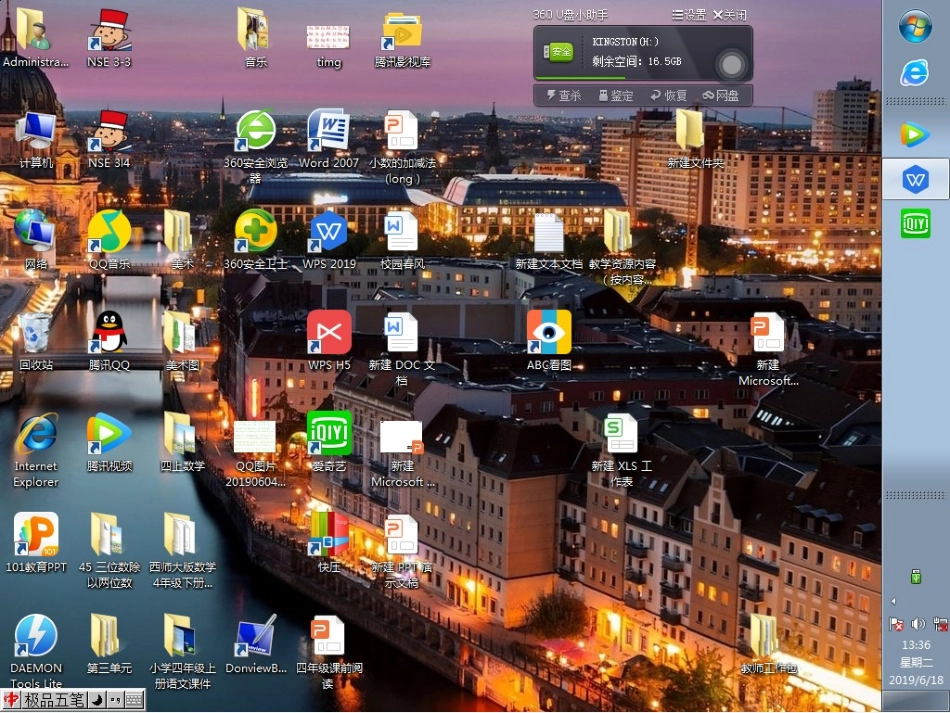Click 恢复 in the U盘 assistant
The image size is (950, 713).
click(x=669, y=96)
